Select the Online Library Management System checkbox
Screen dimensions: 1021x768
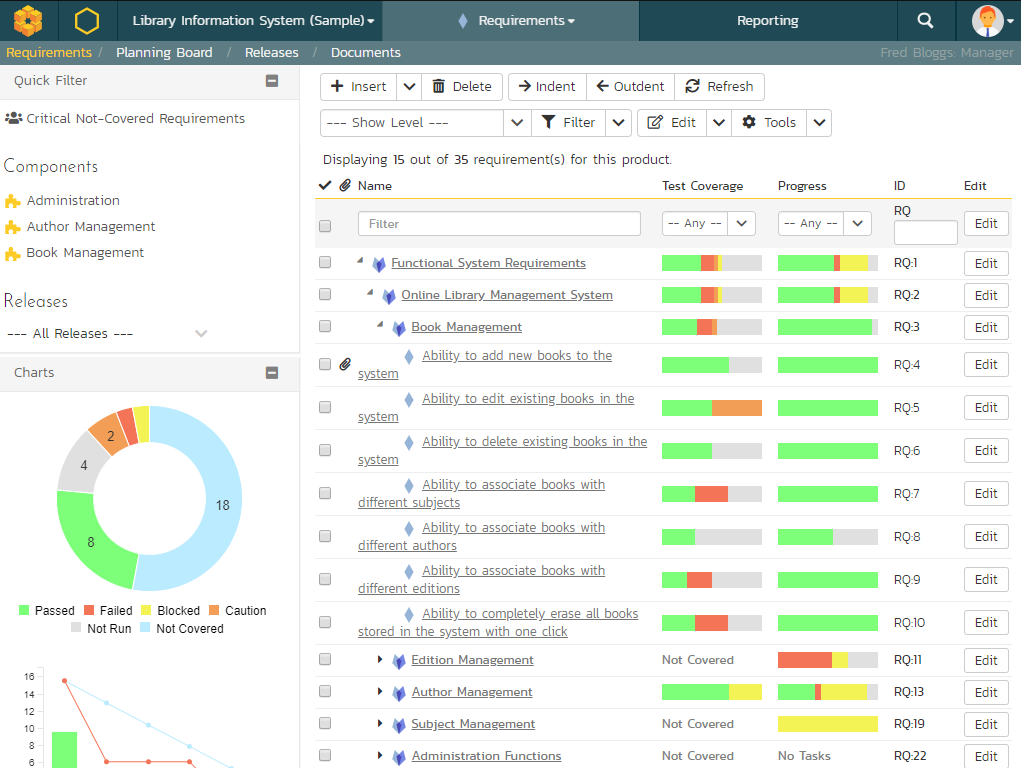325,294
